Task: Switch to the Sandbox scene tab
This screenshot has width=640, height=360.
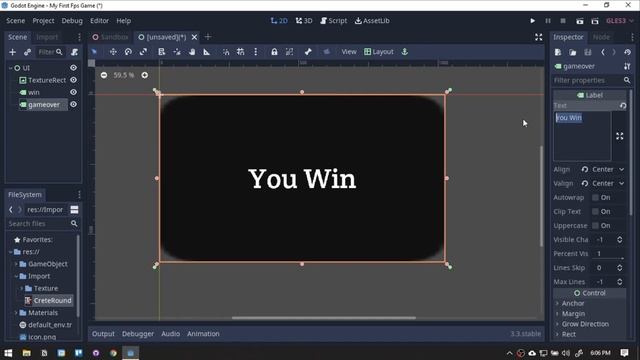Action: pos(110,37)
